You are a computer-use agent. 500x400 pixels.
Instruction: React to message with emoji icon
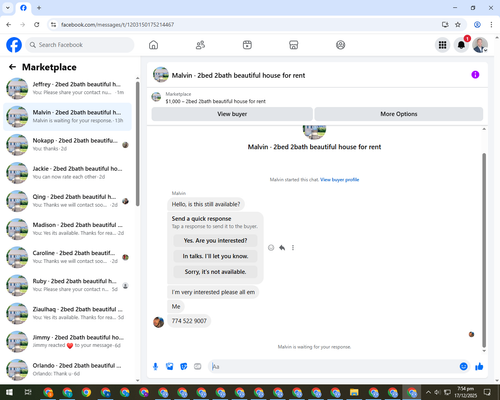click(271, 248)
